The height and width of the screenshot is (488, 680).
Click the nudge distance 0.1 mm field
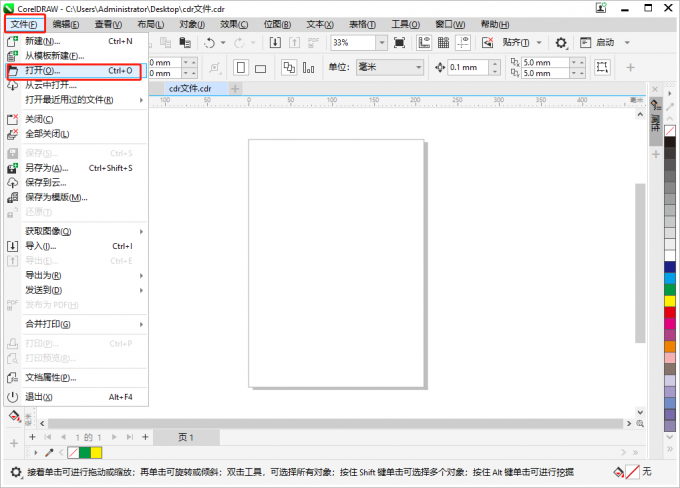pos(468,67)
